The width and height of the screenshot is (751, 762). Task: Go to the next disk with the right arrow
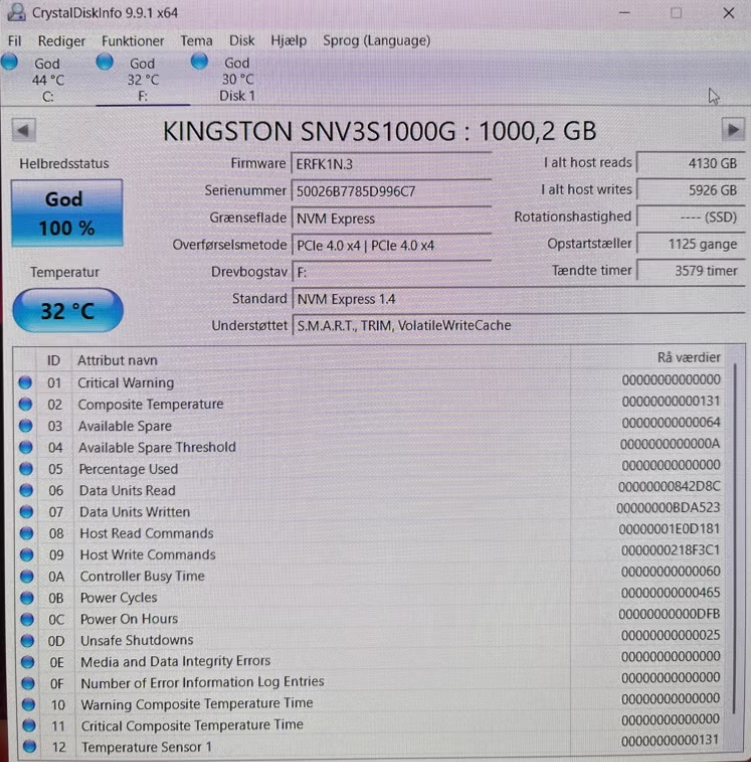(x=733, y=130)
